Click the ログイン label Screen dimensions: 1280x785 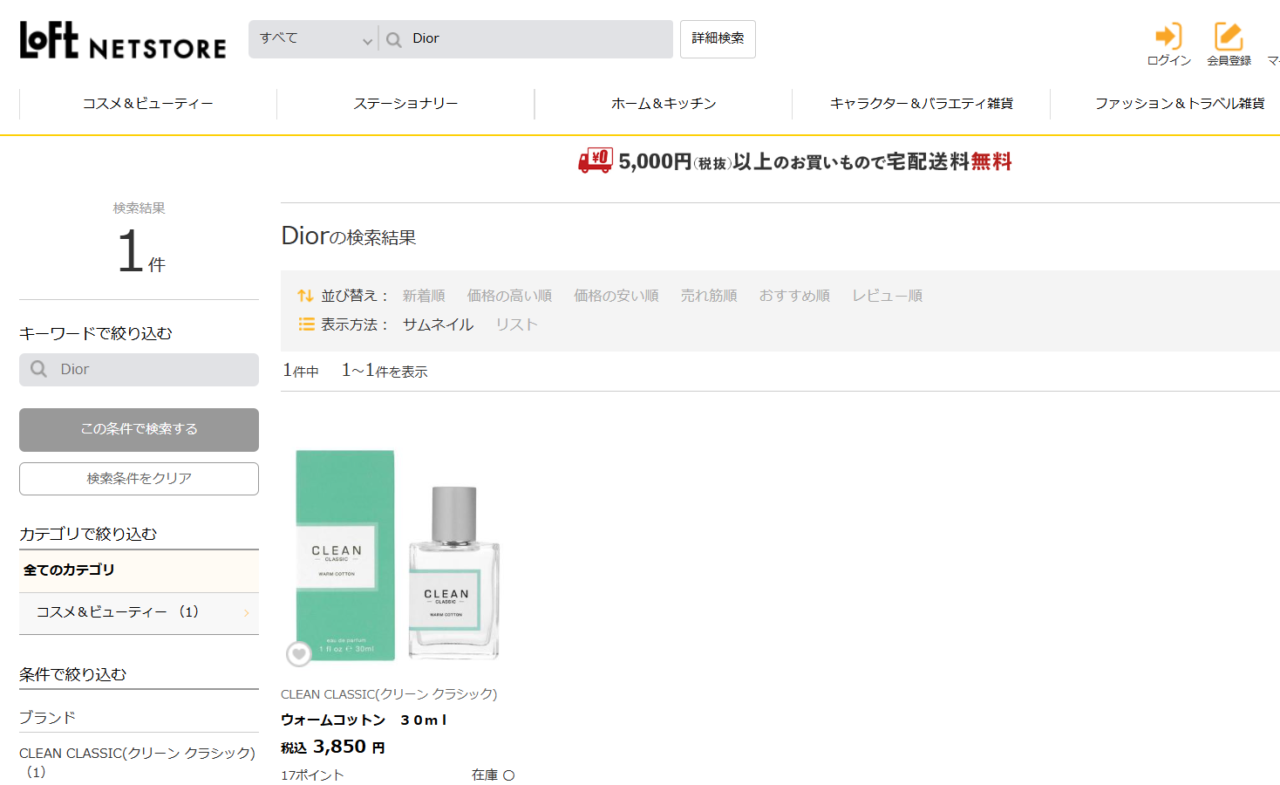click(1169, 61)
